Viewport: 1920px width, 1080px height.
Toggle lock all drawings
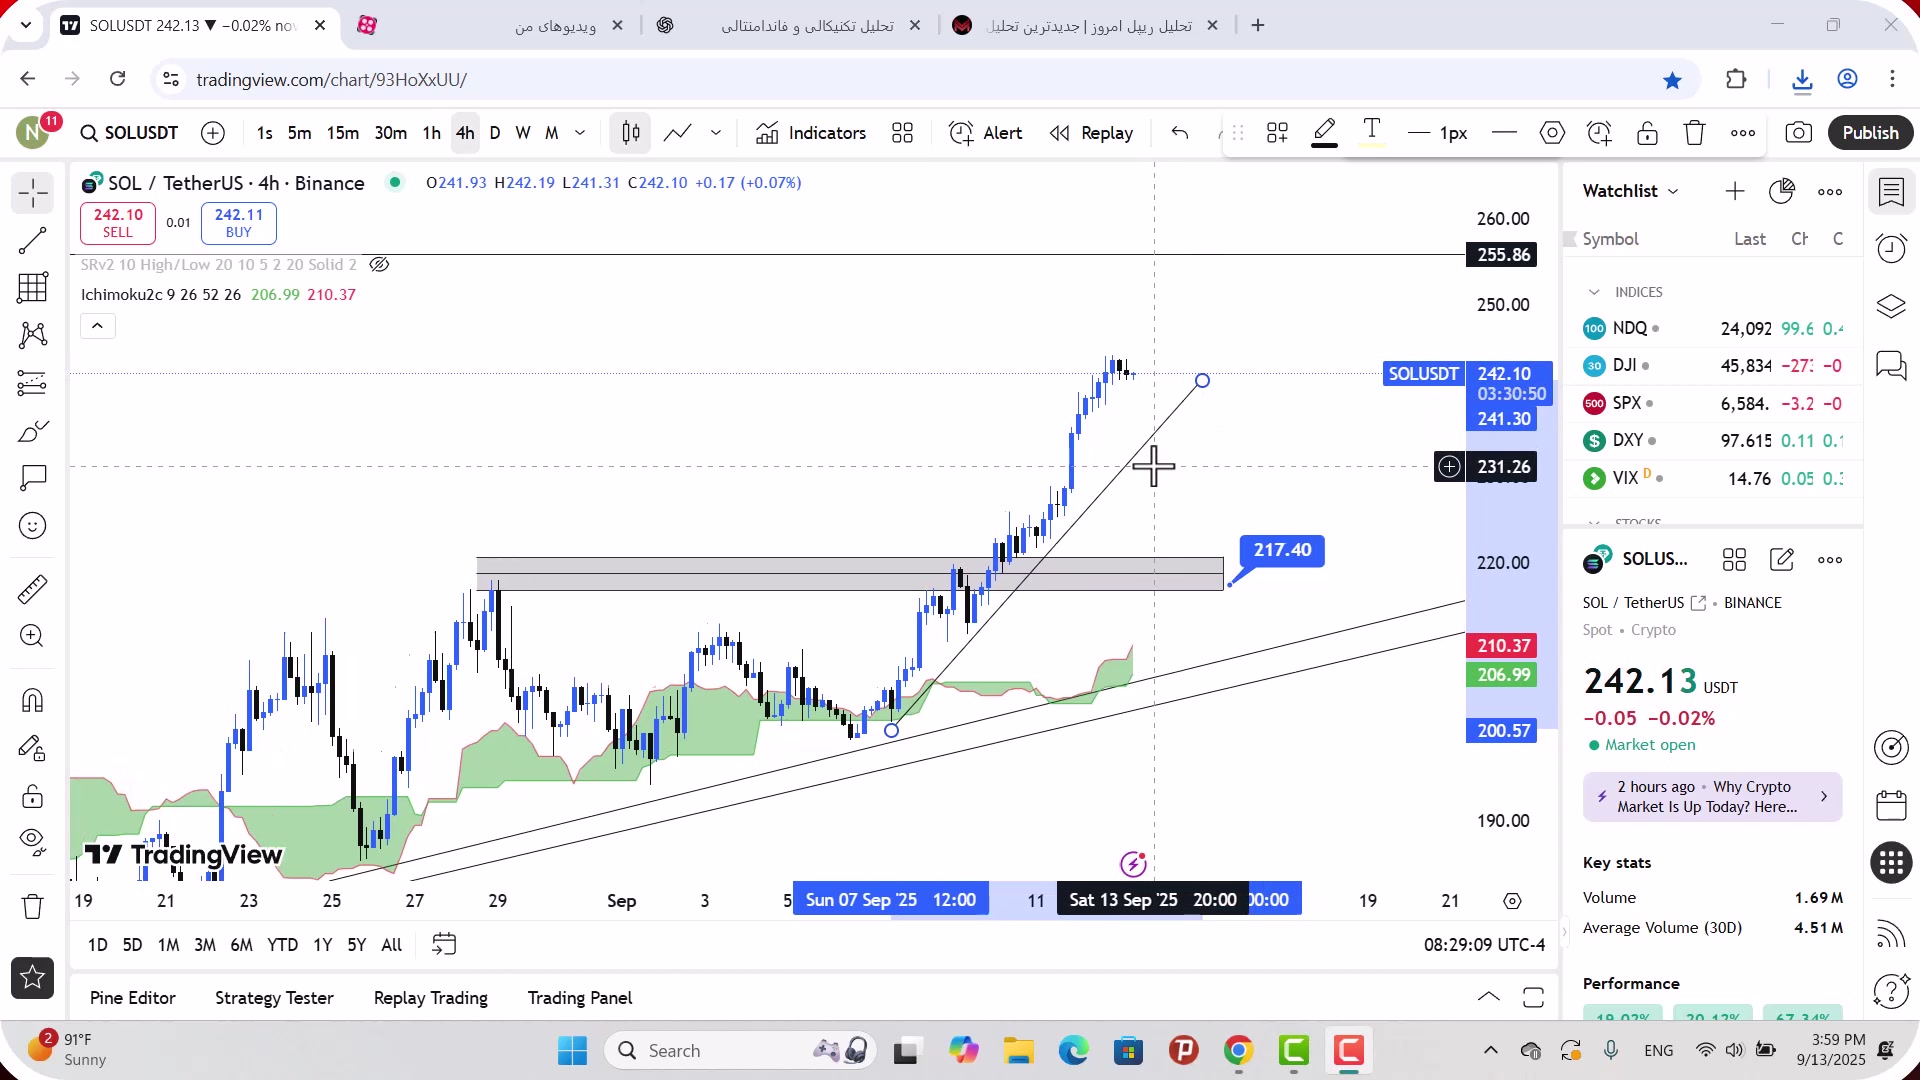32,796
